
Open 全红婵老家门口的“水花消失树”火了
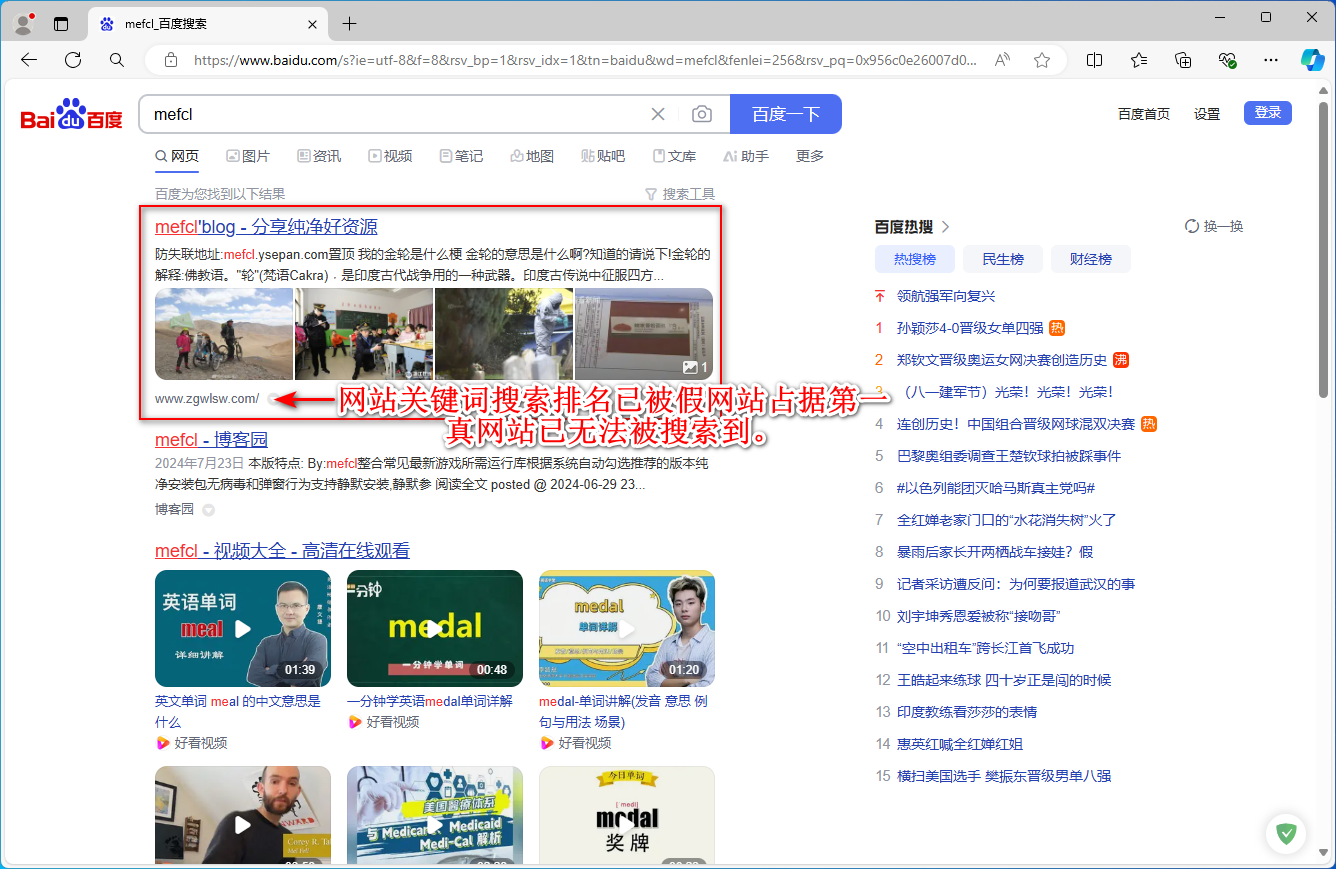click(x=1007, y=520)
